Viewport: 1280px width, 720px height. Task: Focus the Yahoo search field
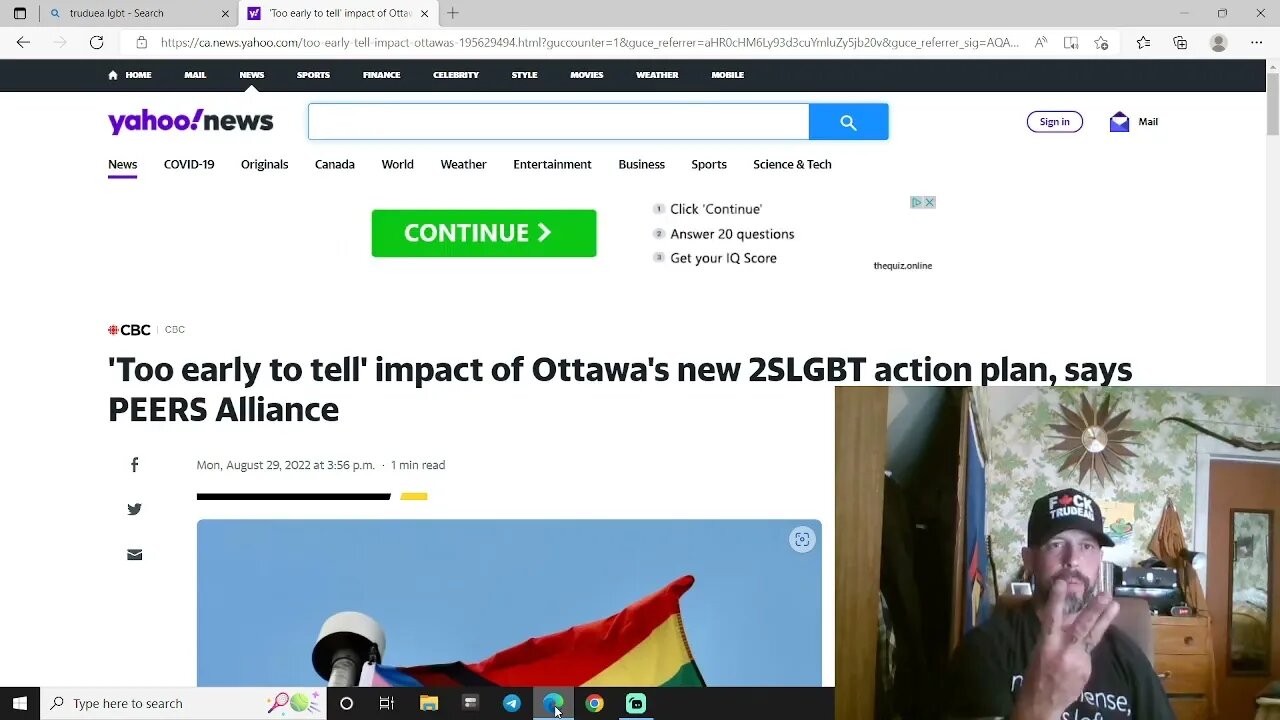click(x=558, y=121)
